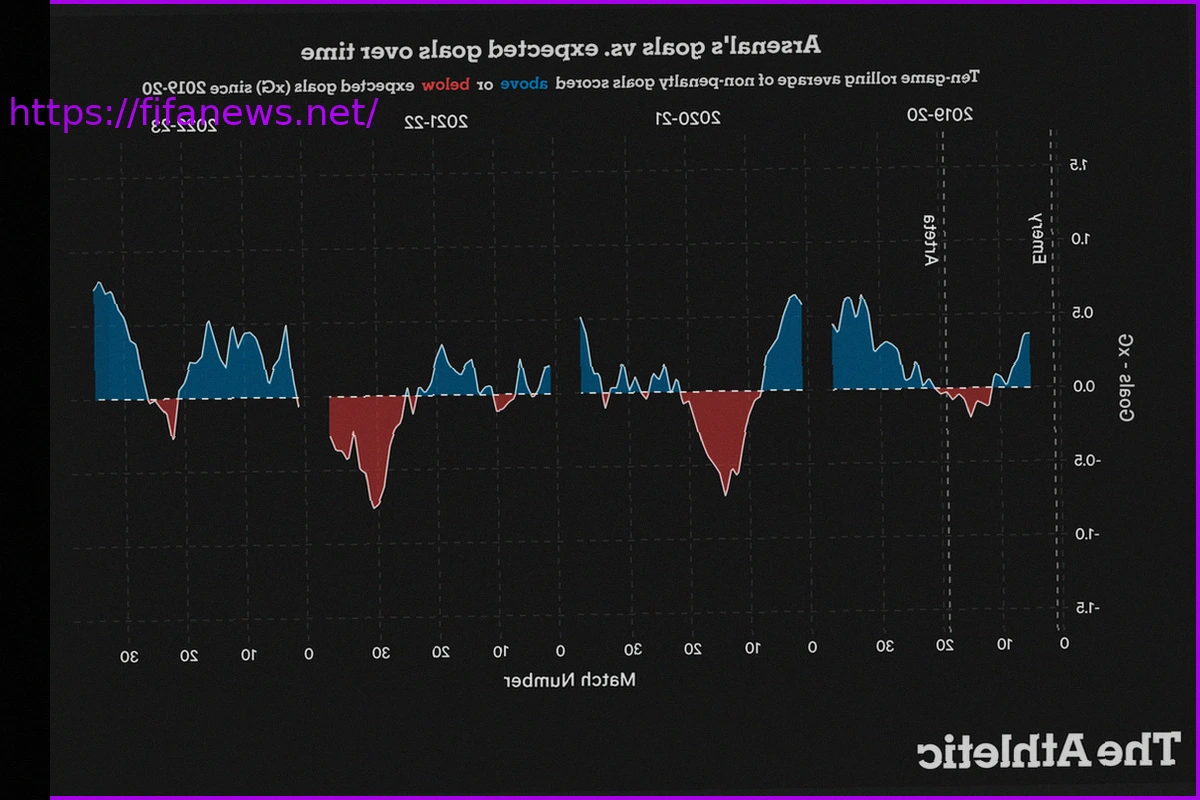Click the Arteta manager marker label
The width and height of the screenshot is (1200, 800).
point(930,241)
